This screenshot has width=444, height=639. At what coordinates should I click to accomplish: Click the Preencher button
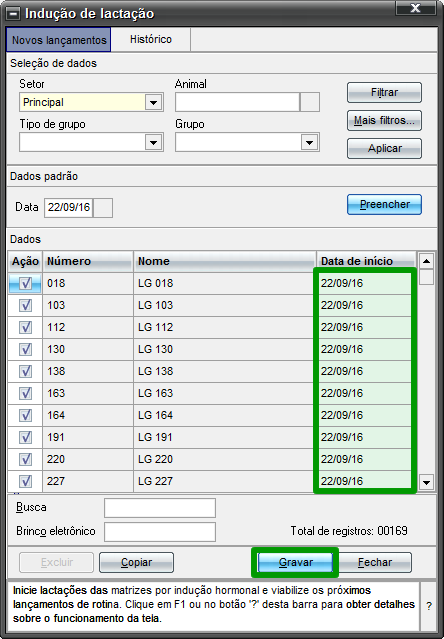[x=384, y=204]
